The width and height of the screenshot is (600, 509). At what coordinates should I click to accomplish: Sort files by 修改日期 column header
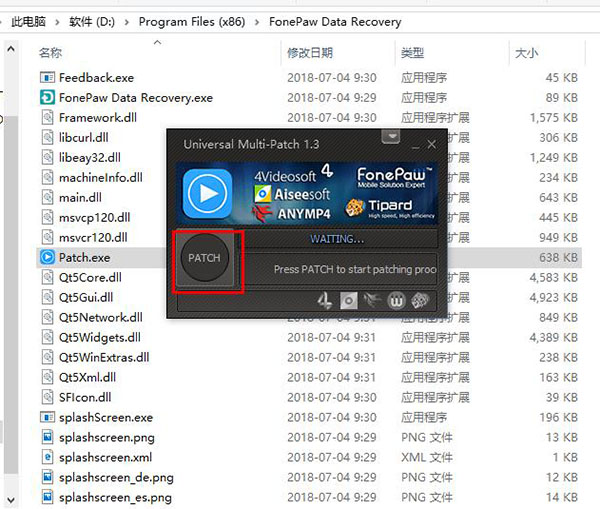point(309,52)
